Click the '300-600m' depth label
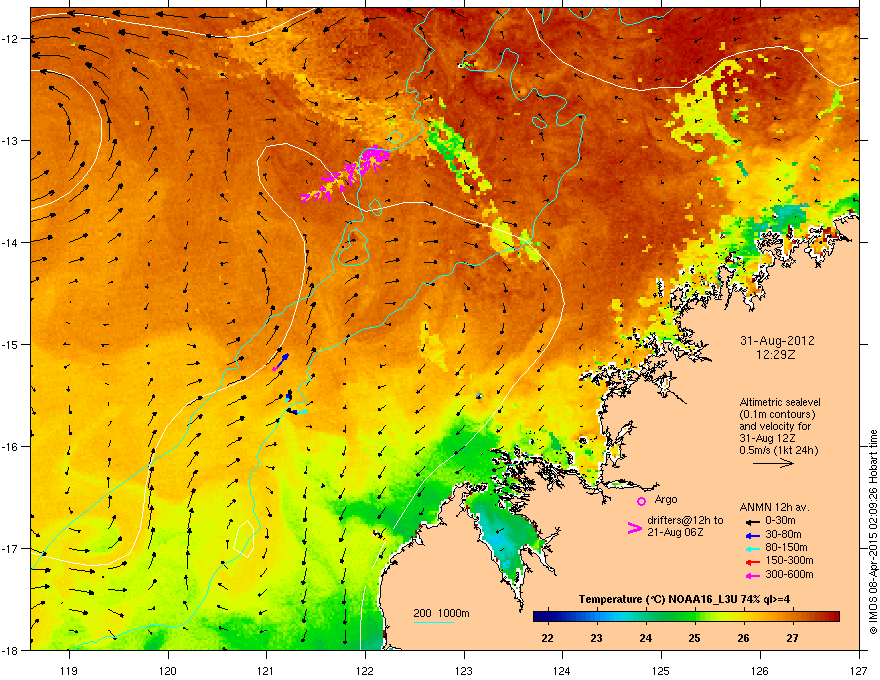The height and width of the screenshot is (680, 880). [789, 574]
